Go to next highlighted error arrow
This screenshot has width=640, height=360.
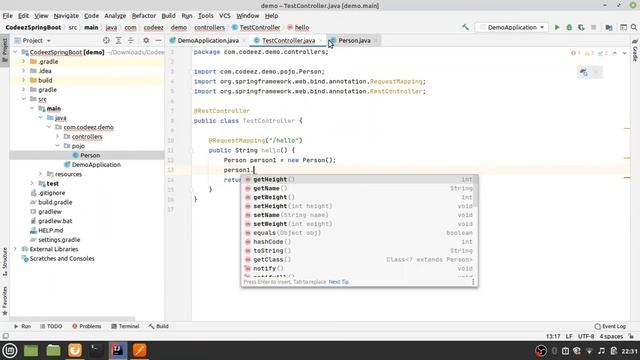point(624,53)
